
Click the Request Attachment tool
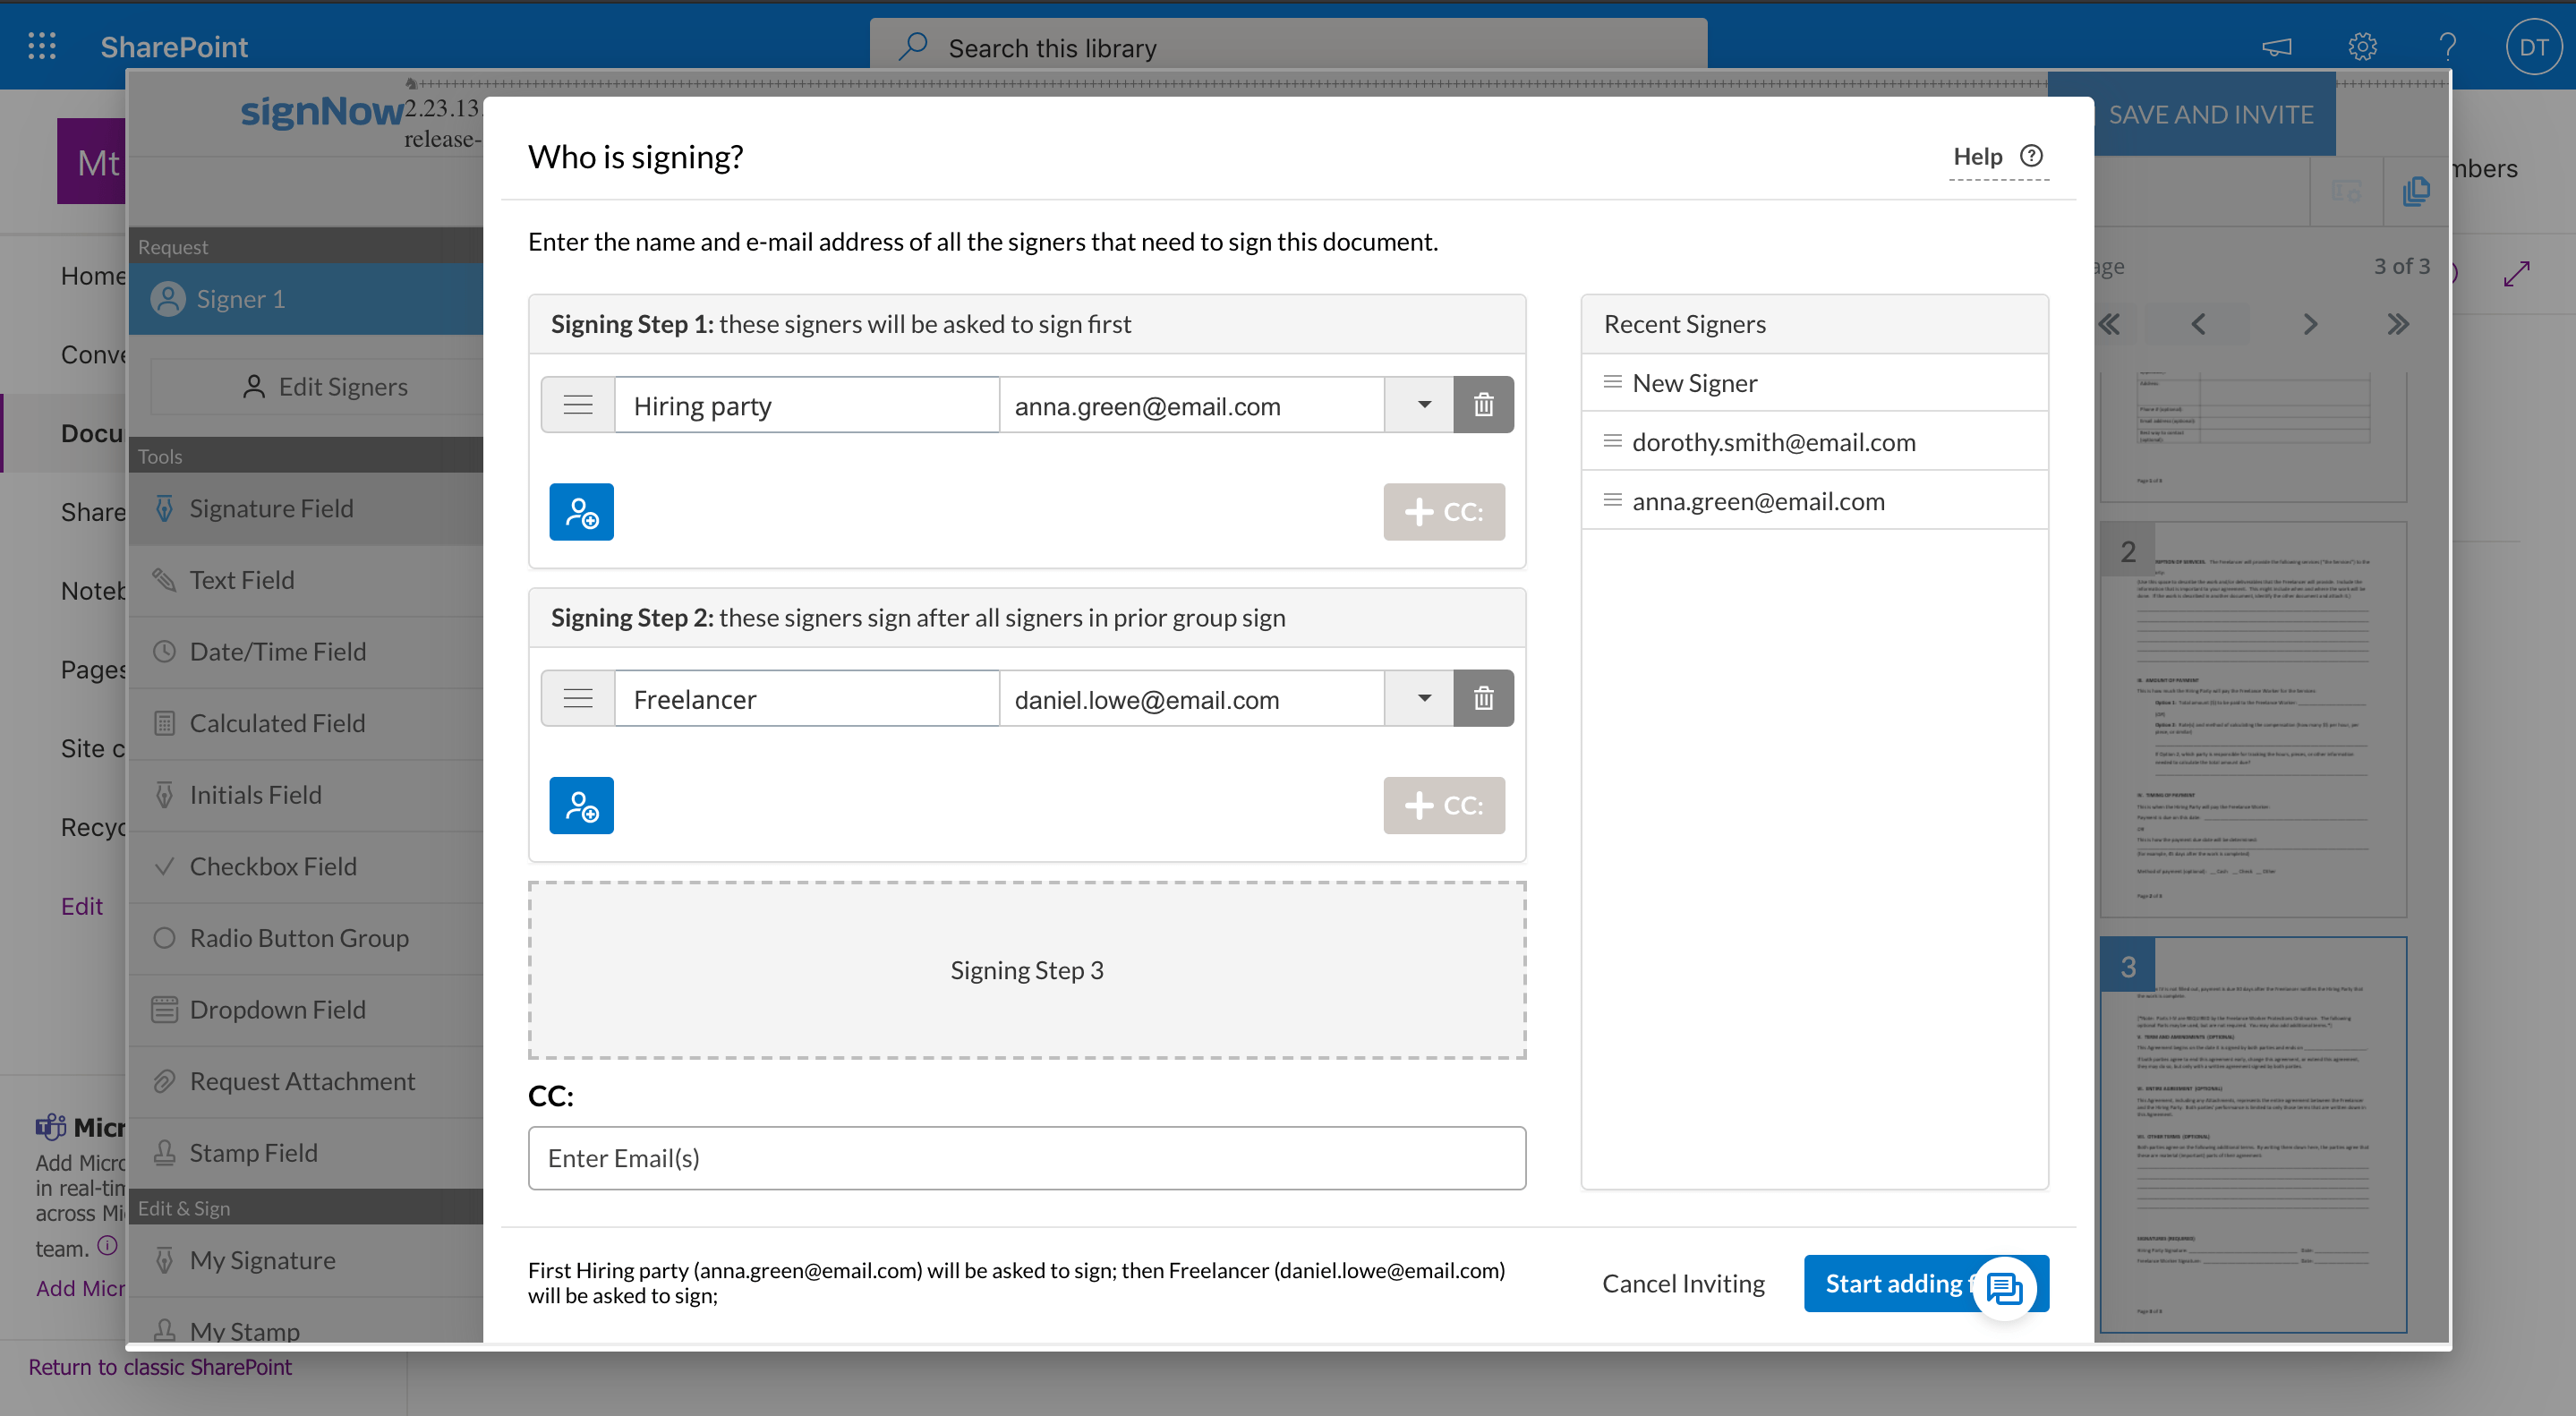[303, 1081]
